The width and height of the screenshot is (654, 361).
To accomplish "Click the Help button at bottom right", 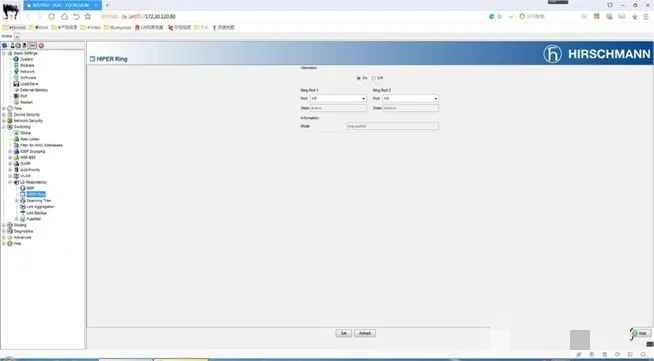I will click(x=641, y=333).
